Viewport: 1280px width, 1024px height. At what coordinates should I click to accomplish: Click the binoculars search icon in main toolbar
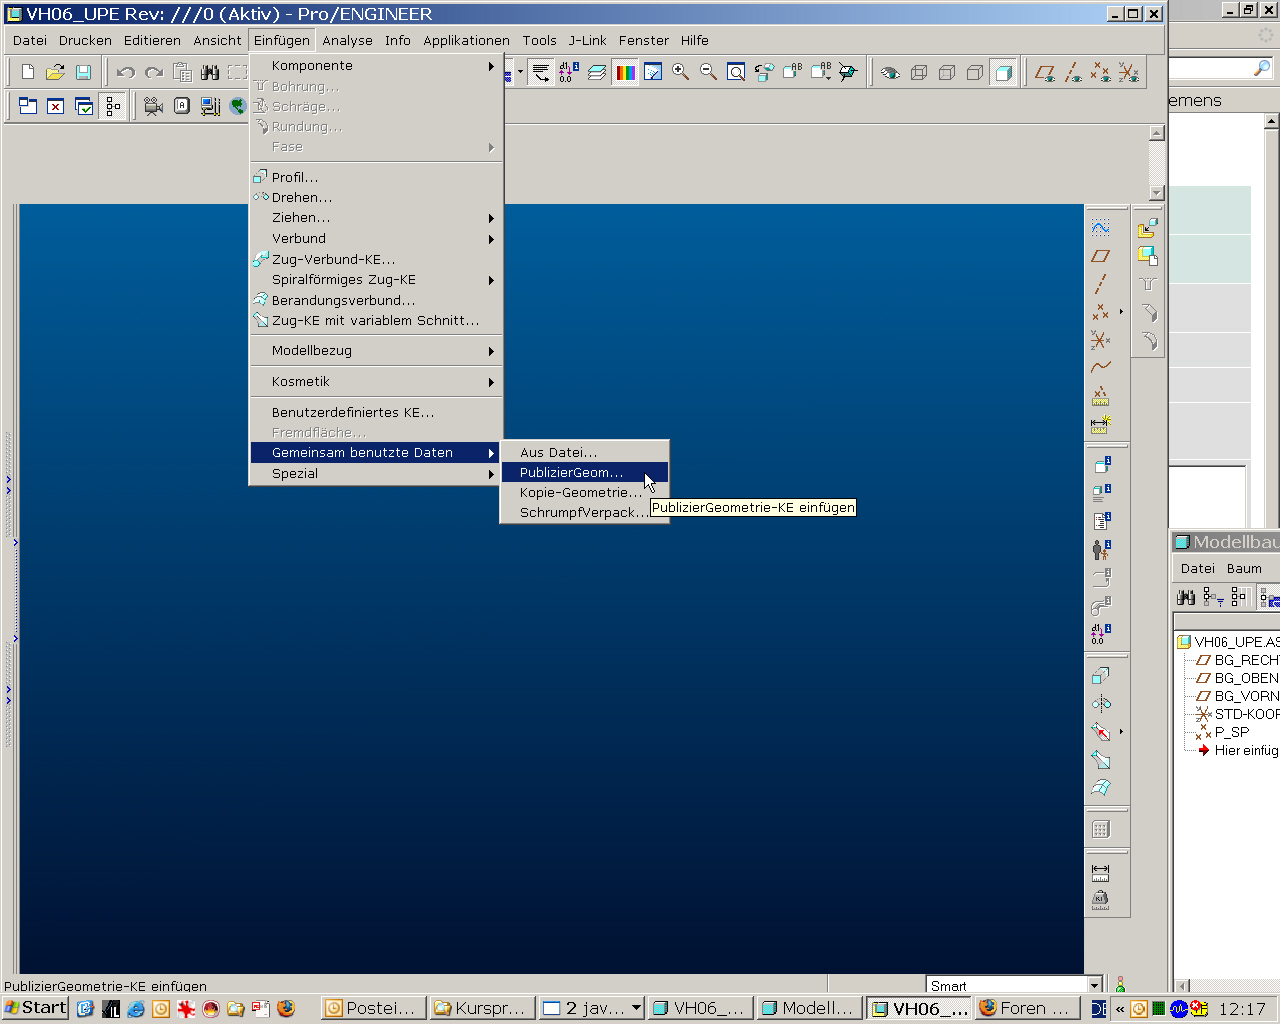210,72
